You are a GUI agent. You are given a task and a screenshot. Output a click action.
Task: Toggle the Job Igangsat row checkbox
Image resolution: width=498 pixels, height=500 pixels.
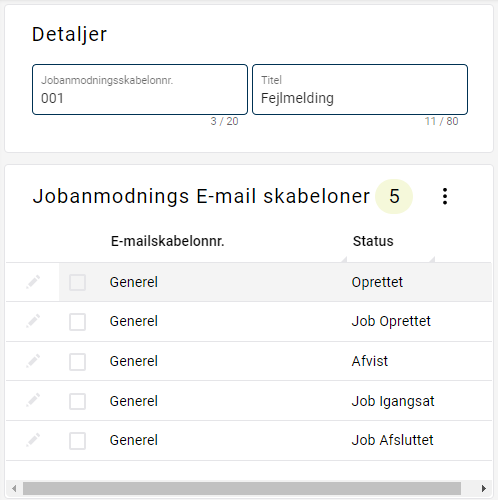pos(77,401)
